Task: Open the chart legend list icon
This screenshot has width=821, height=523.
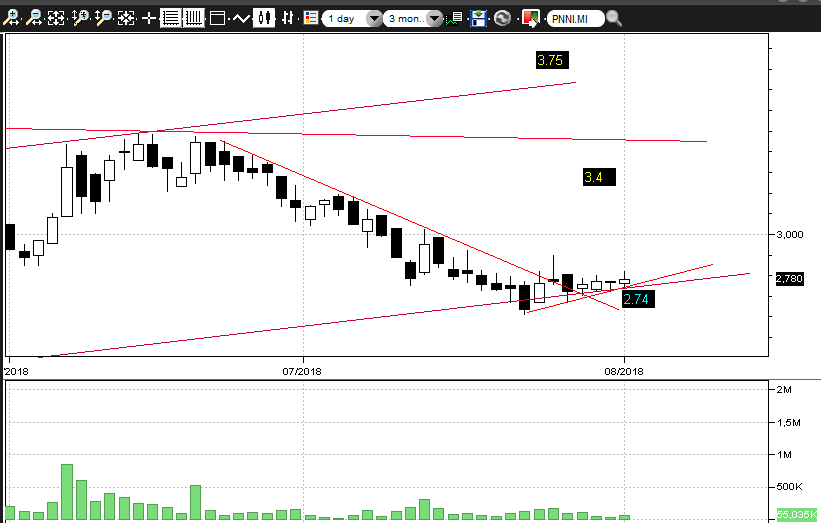Action: click(x=310, y=18)
